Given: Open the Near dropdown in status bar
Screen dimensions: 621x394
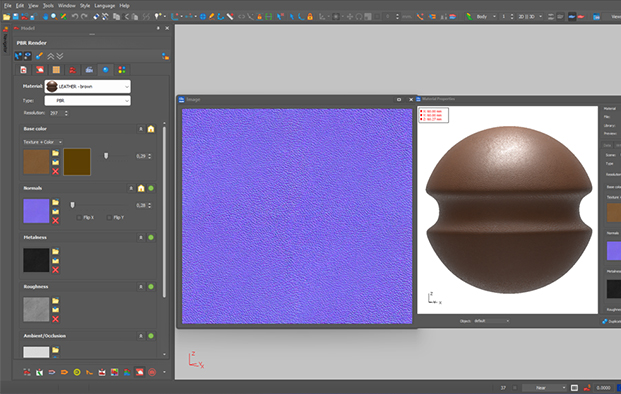Looking at the screenshot, I should pos(545,388).
